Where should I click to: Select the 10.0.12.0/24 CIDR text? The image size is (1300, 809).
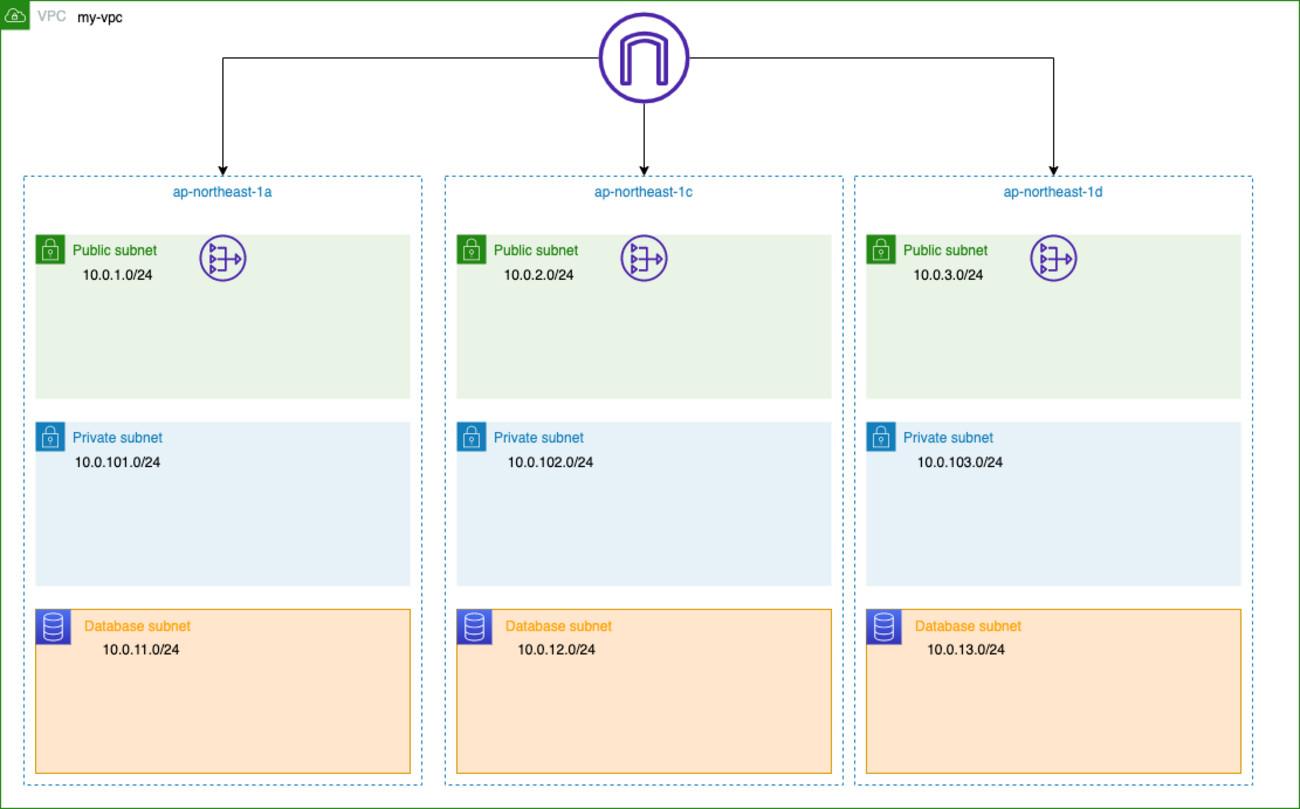coord(556,649)
